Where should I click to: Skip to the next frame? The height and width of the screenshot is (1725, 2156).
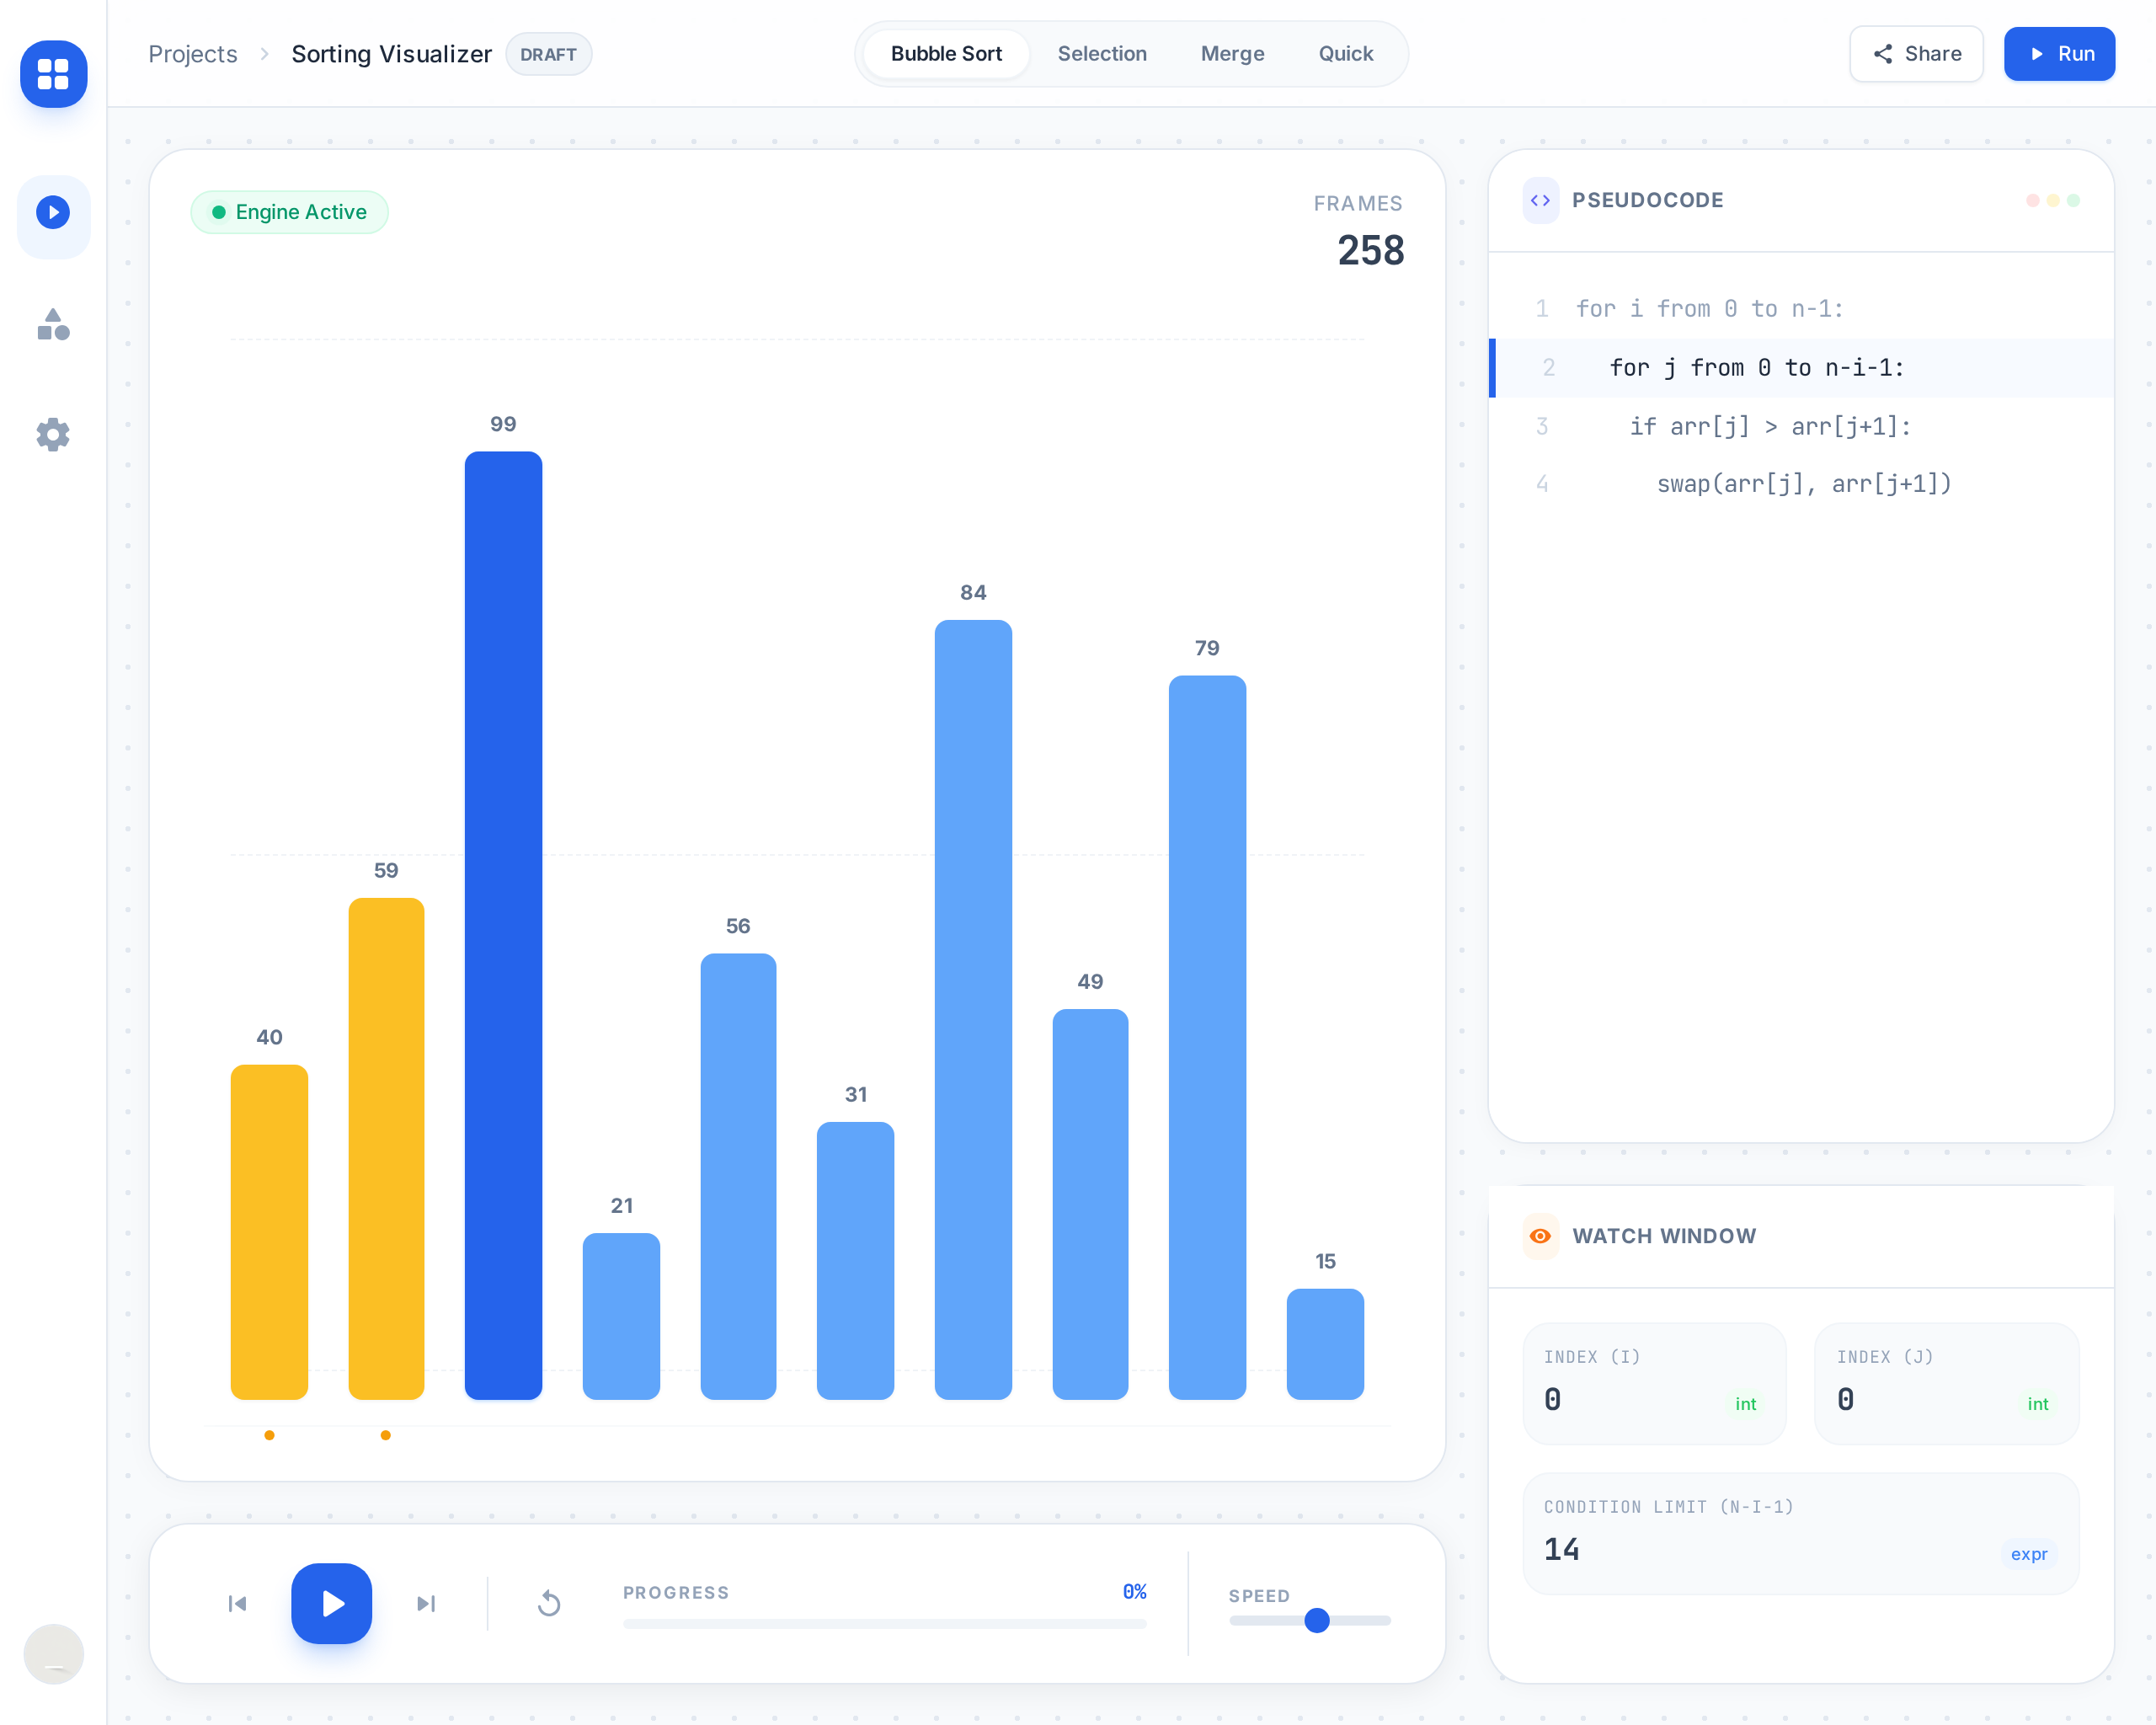426,1604
